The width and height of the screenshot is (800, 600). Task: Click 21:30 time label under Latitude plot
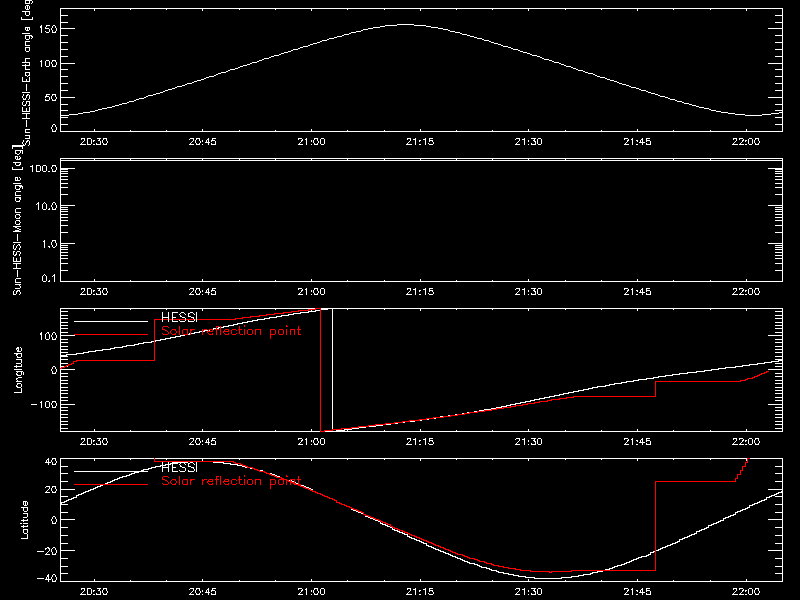[x=529, y=592]
